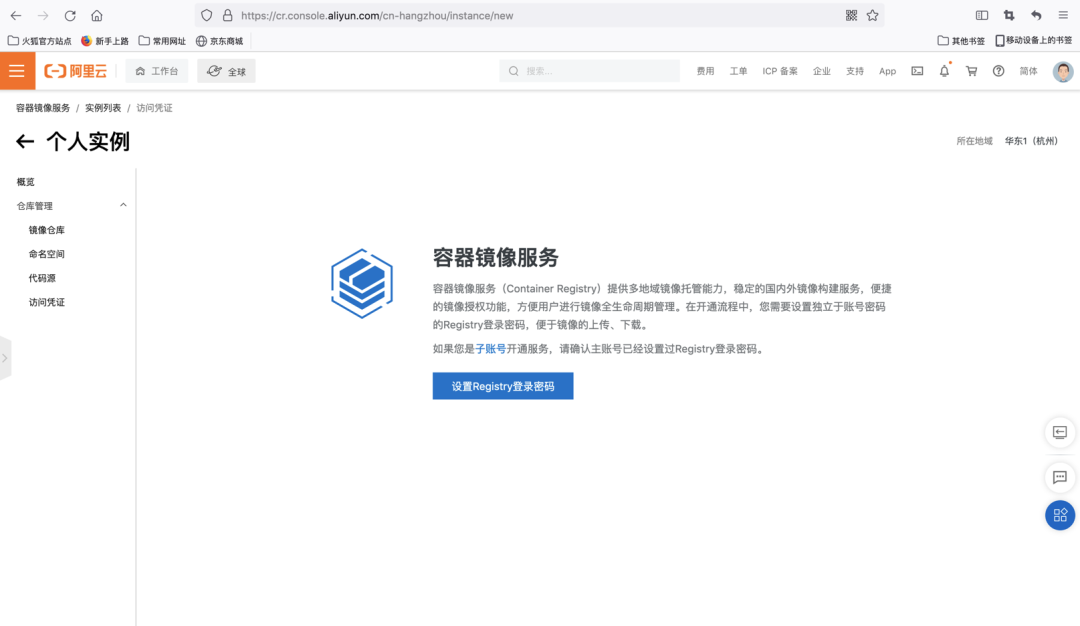Open the 企业 top menu
Viewport: 1080px width, 626px height.
click(x=822, y=71)
